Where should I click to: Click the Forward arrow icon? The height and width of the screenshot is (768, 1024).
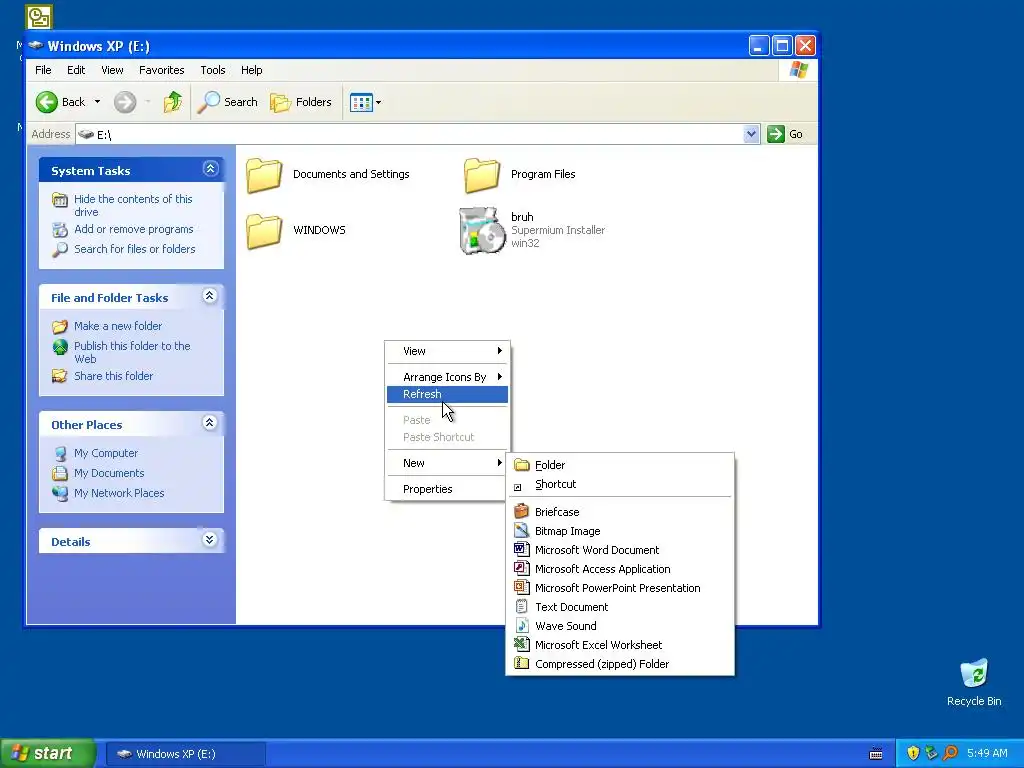tap(125, 102)
